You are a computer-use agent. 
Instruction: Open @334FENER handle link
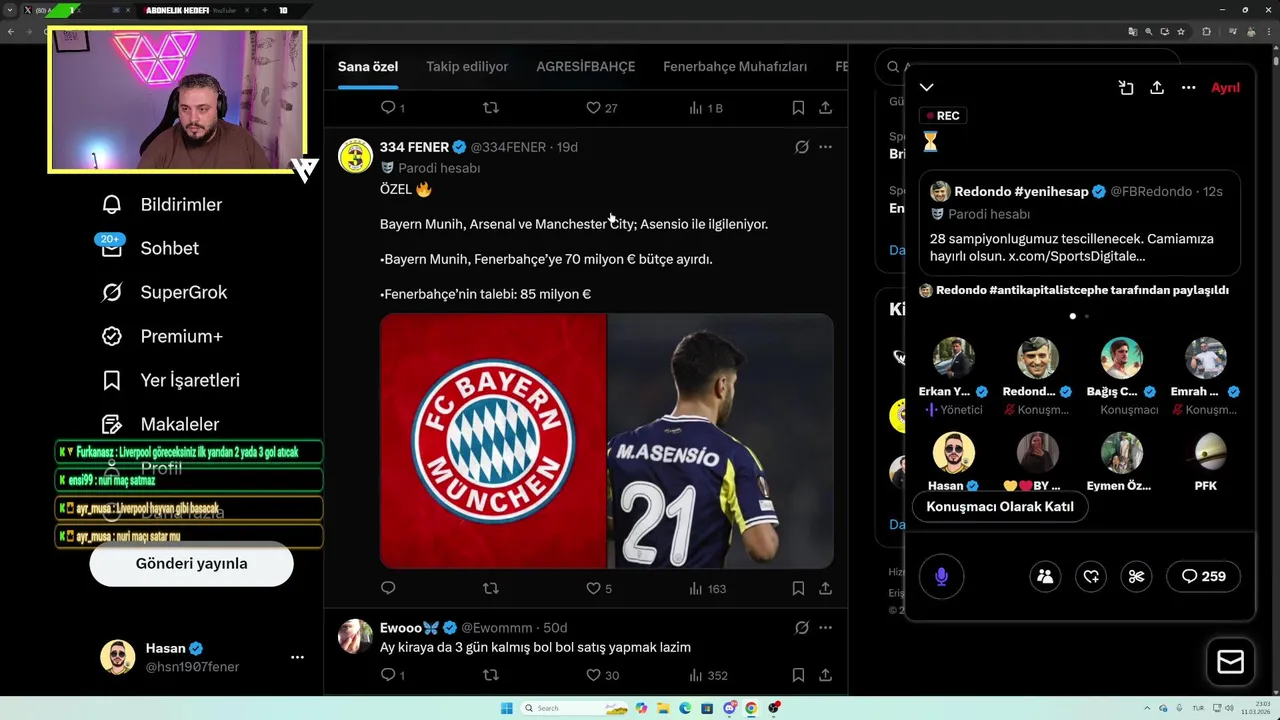[x=508, y=147]
